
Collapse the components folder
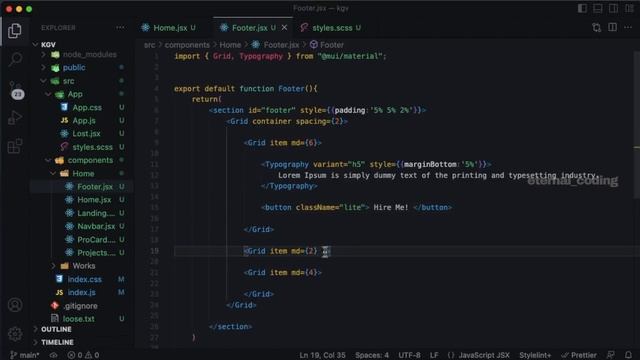pos(48,160)
